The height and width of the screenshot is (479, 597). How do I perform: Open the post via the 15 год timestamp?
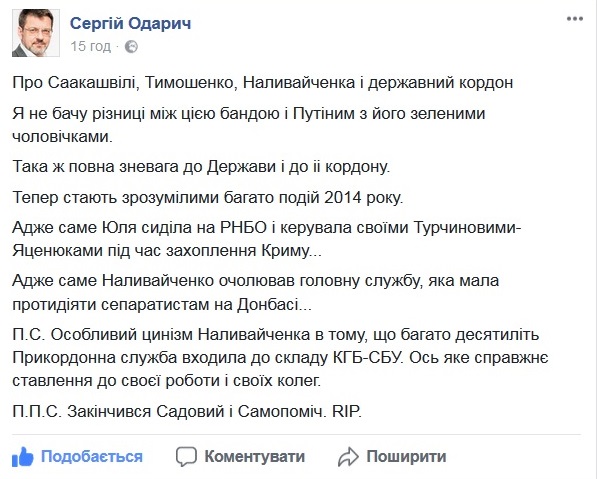tap(91, 46)
